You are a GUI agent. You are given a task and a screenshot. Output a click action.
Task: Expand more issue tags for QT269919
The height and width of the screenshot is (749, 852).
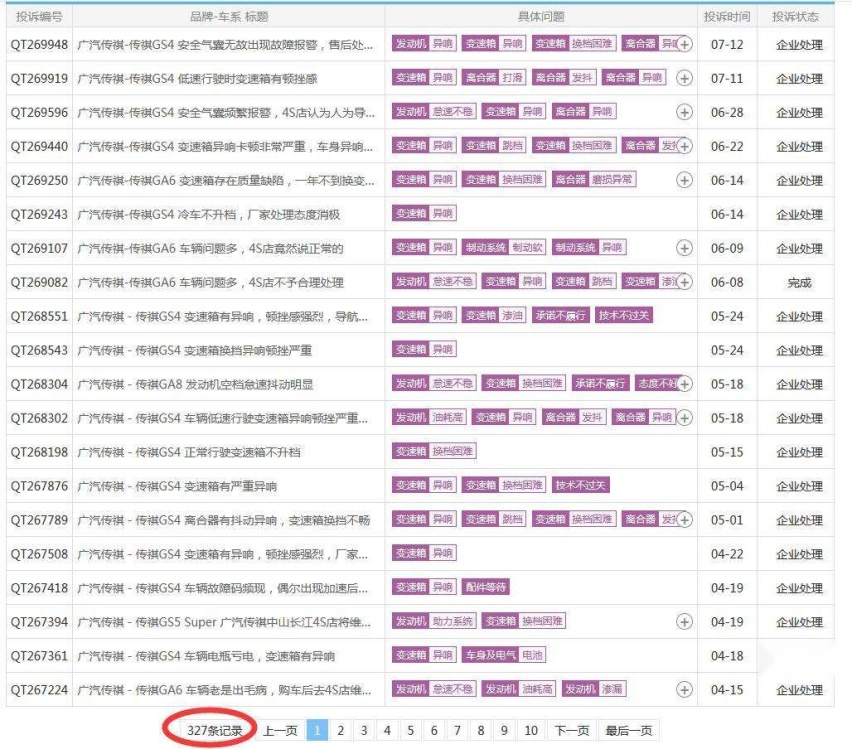pos(684,78)
